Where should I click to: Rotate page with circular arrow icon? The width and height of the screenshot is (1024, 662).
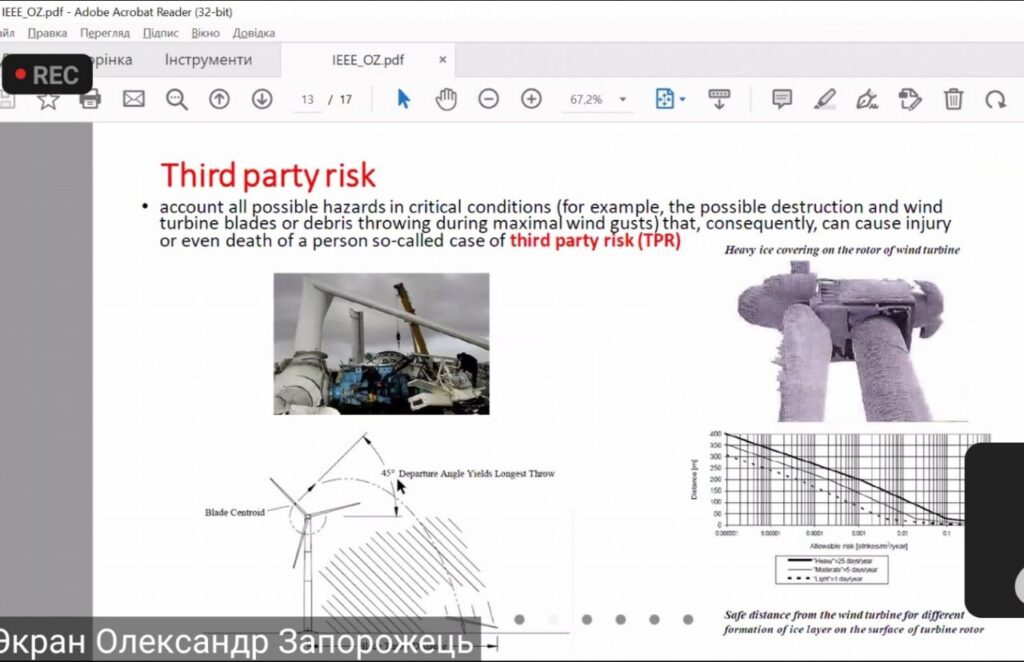995,99
